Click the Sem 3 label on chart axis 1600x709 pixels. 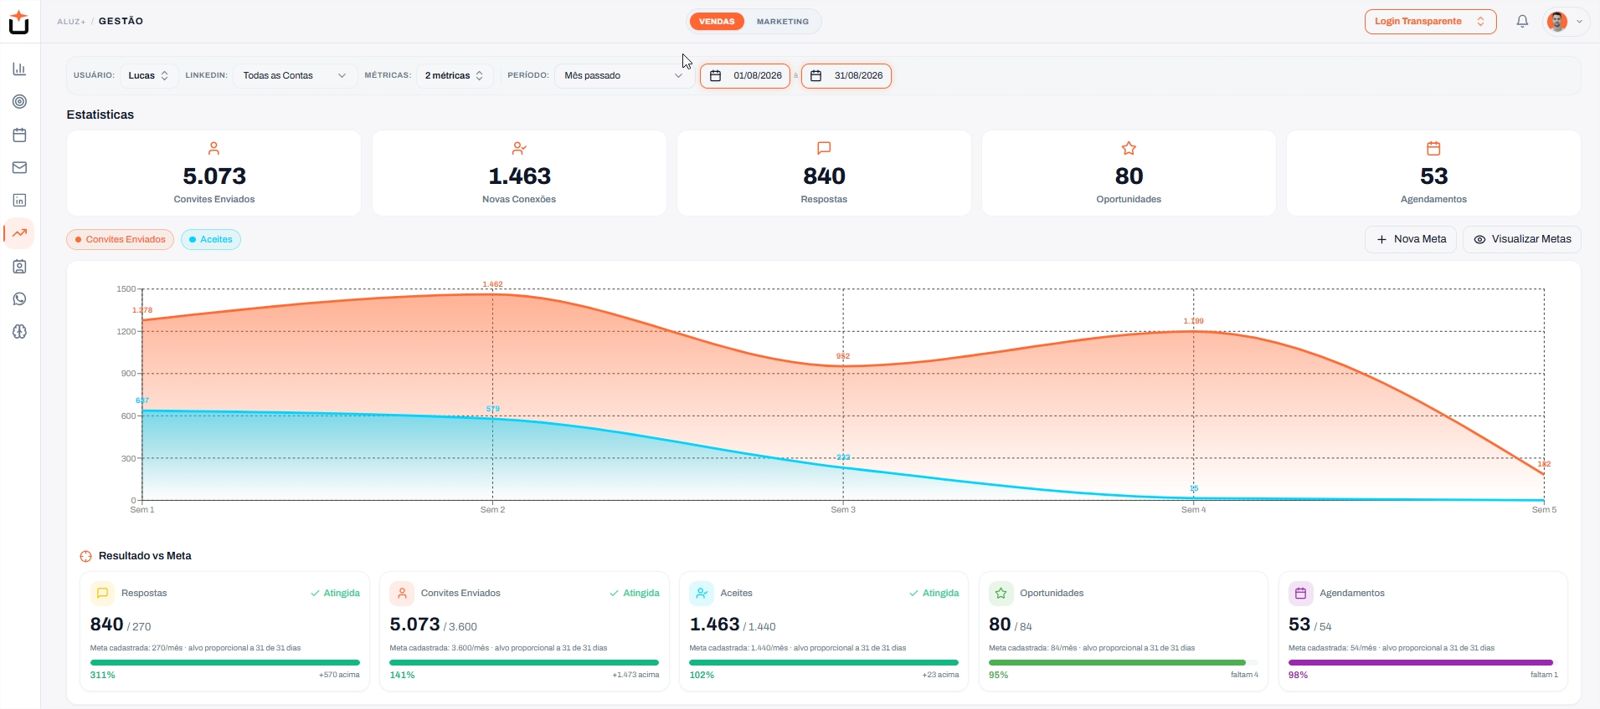pyautogui.click(x=843, y=510)
